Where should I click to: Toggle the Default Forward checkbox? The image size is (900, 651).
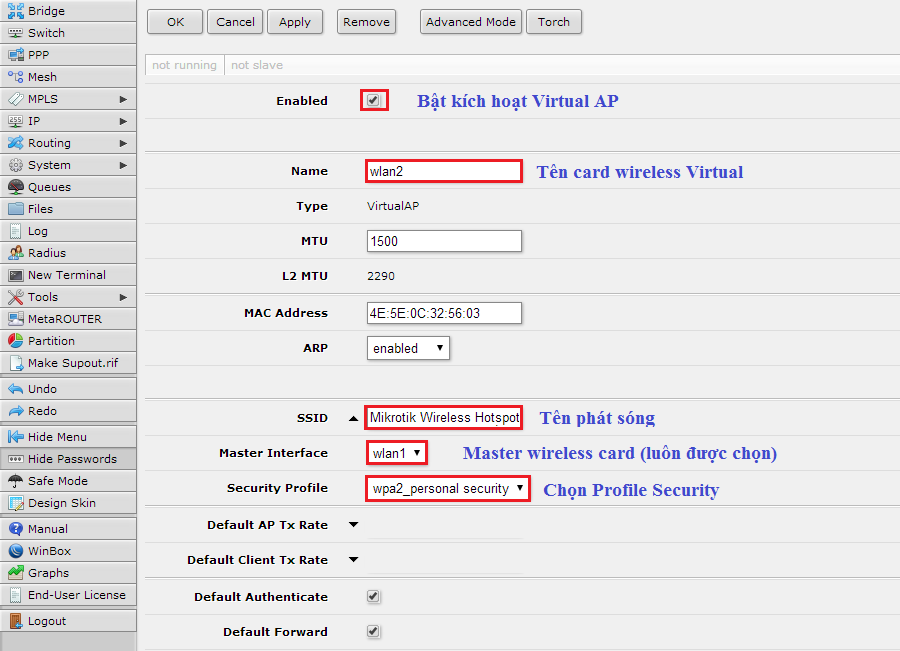click(373, 632)
